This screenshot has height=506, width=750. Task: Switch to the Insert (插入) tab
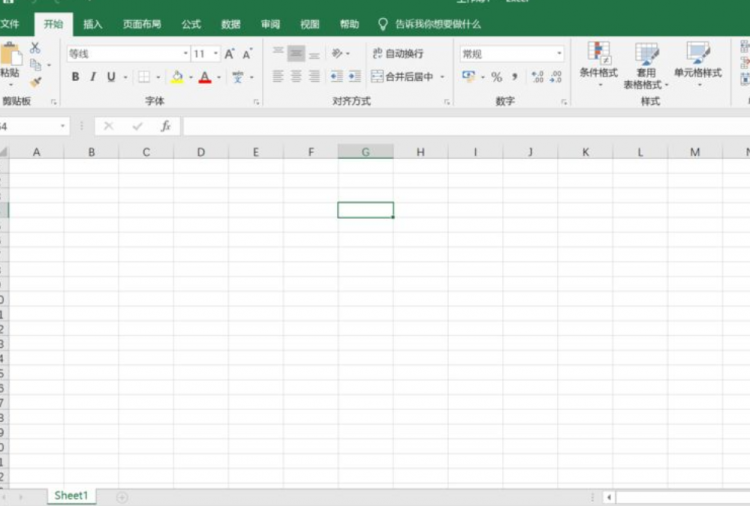pyautogui.click(x=93, y=24)
